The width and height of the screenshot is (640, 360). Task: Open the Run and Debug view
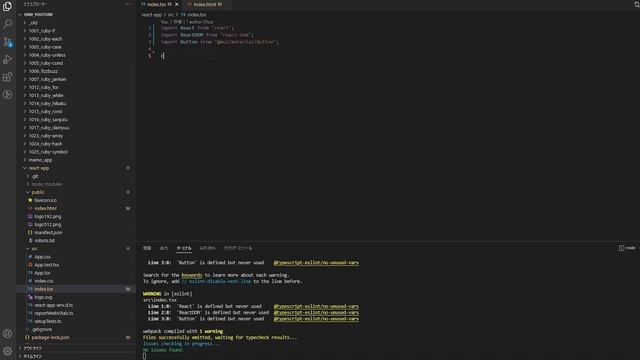click(7, 59)
